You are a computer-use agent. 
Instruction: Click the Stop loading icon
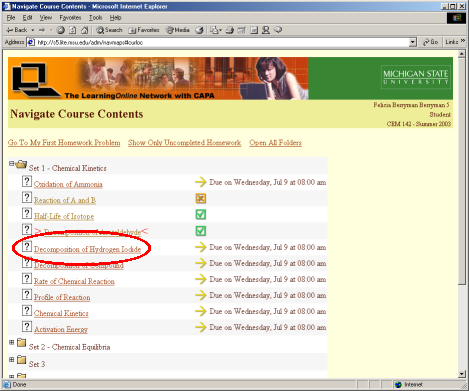point(60,30)
